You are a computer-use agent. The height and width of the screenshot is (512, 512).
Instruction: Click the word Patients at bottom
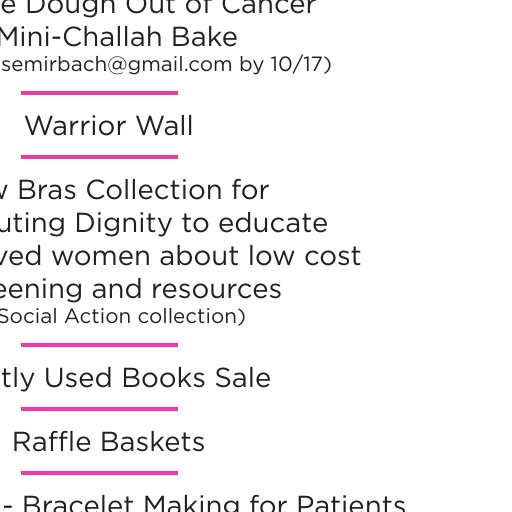[x=351, y=504]
